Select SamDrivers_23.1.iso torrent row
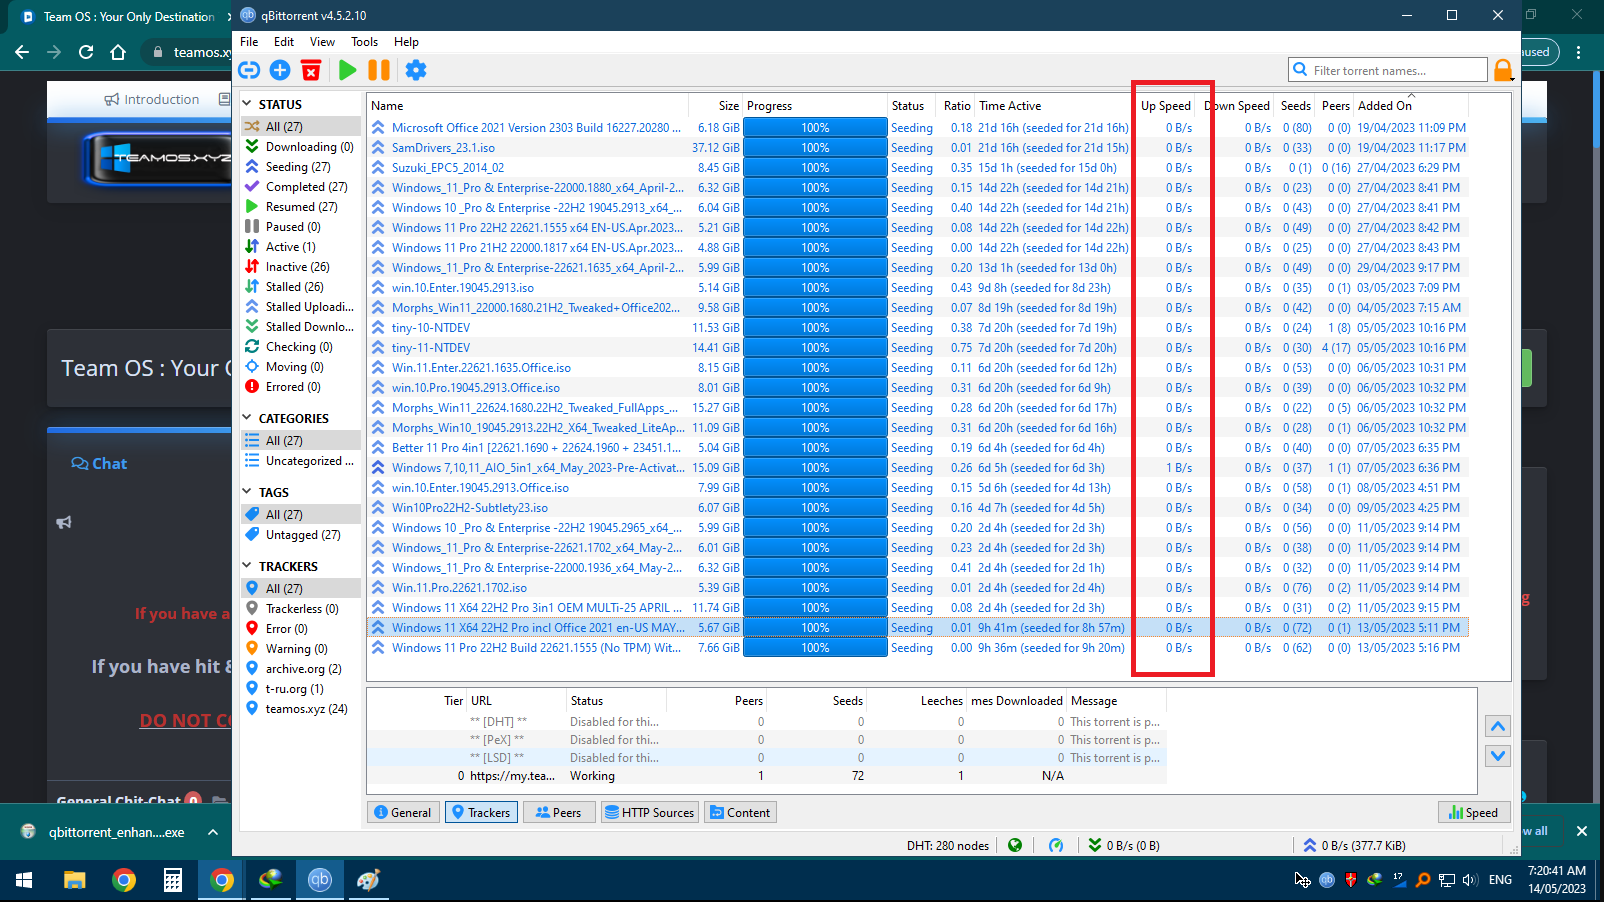Image resolution: width=1604 pixels, height=902 pixels. (918, 148)
